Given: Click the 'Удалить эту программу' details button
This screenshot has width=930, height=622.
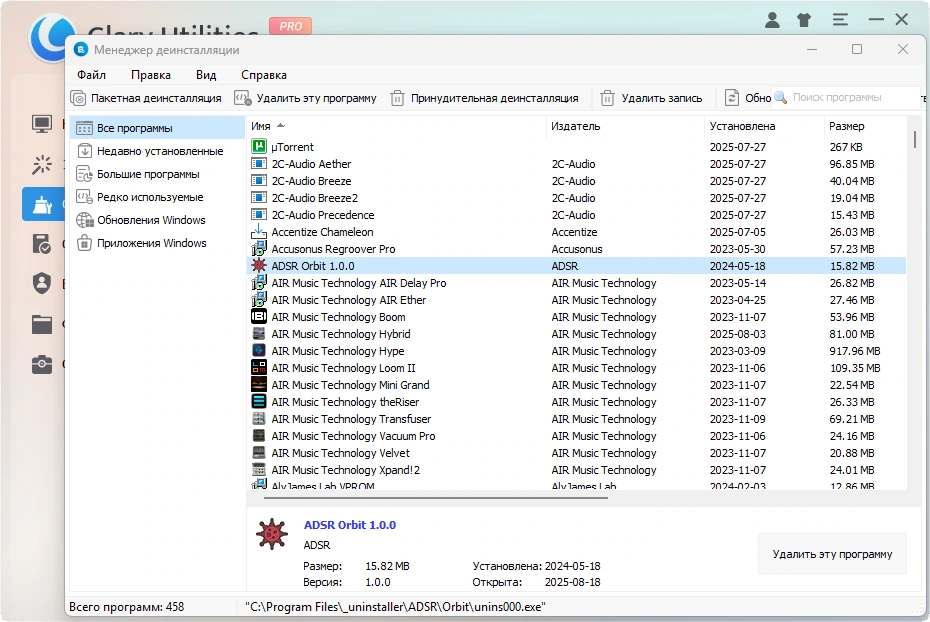Looking at the screenshot, I should 832,554.
